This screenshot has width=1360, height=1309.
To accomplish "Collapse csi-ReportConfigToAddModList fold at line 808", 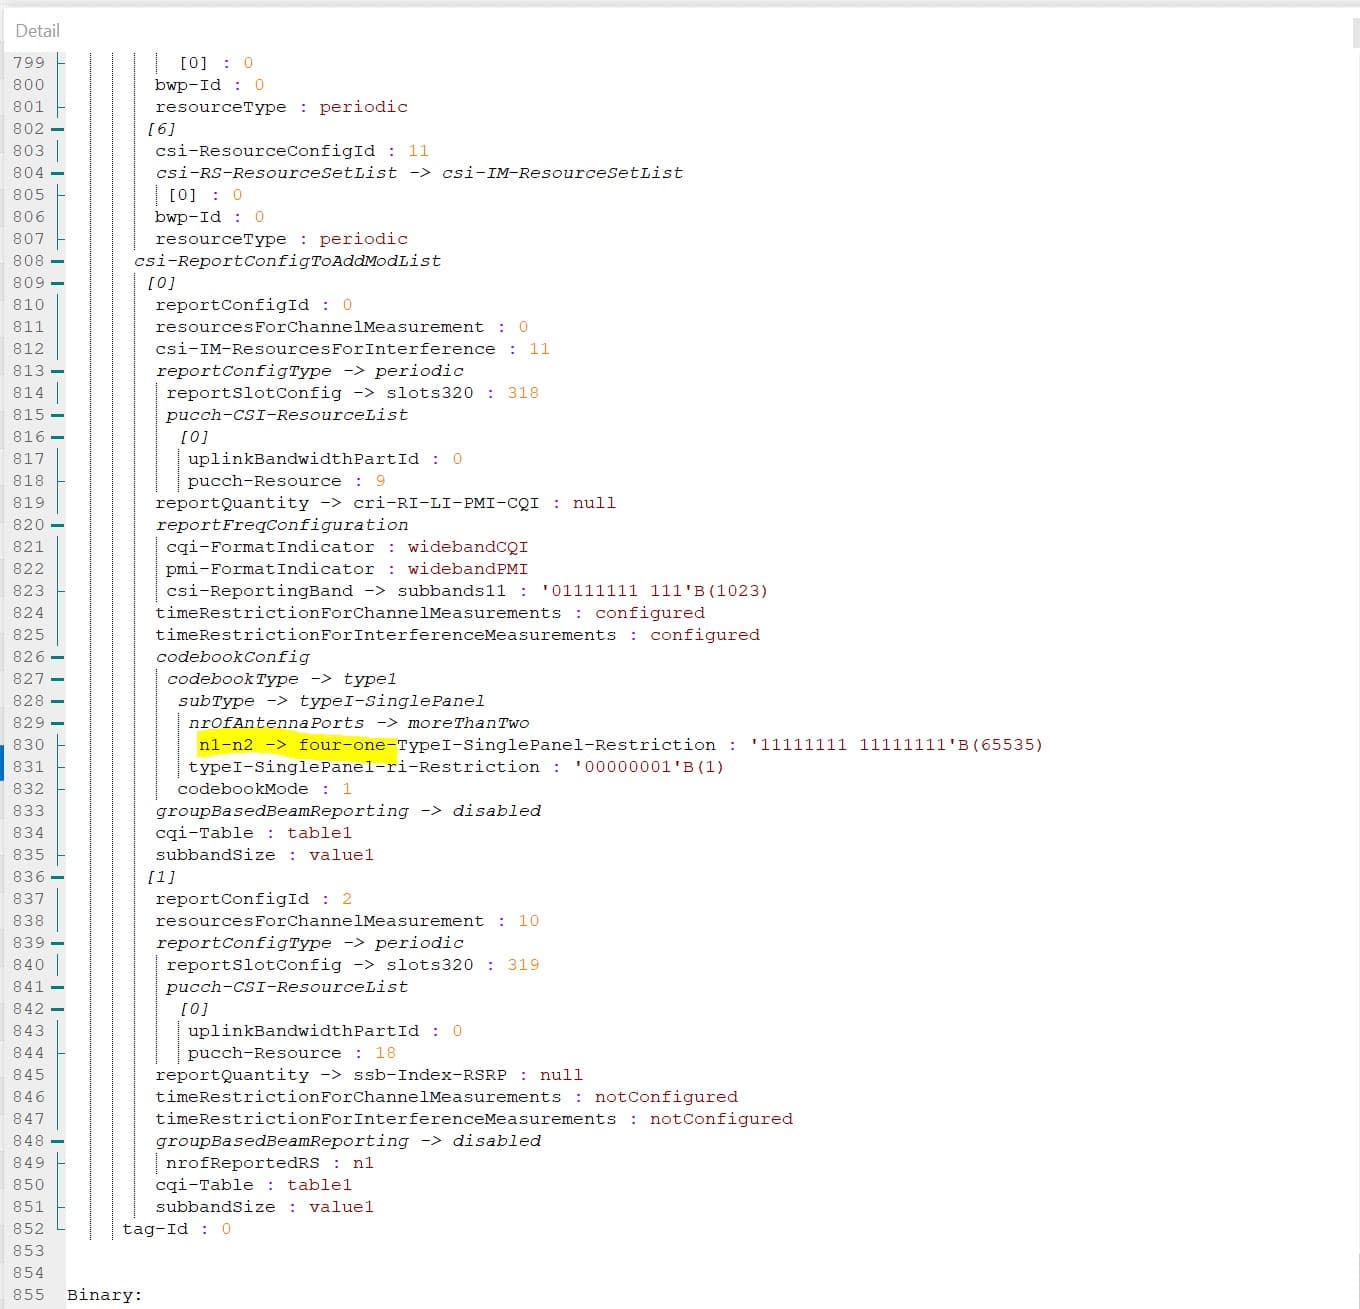I will click(x=58, y=261).
